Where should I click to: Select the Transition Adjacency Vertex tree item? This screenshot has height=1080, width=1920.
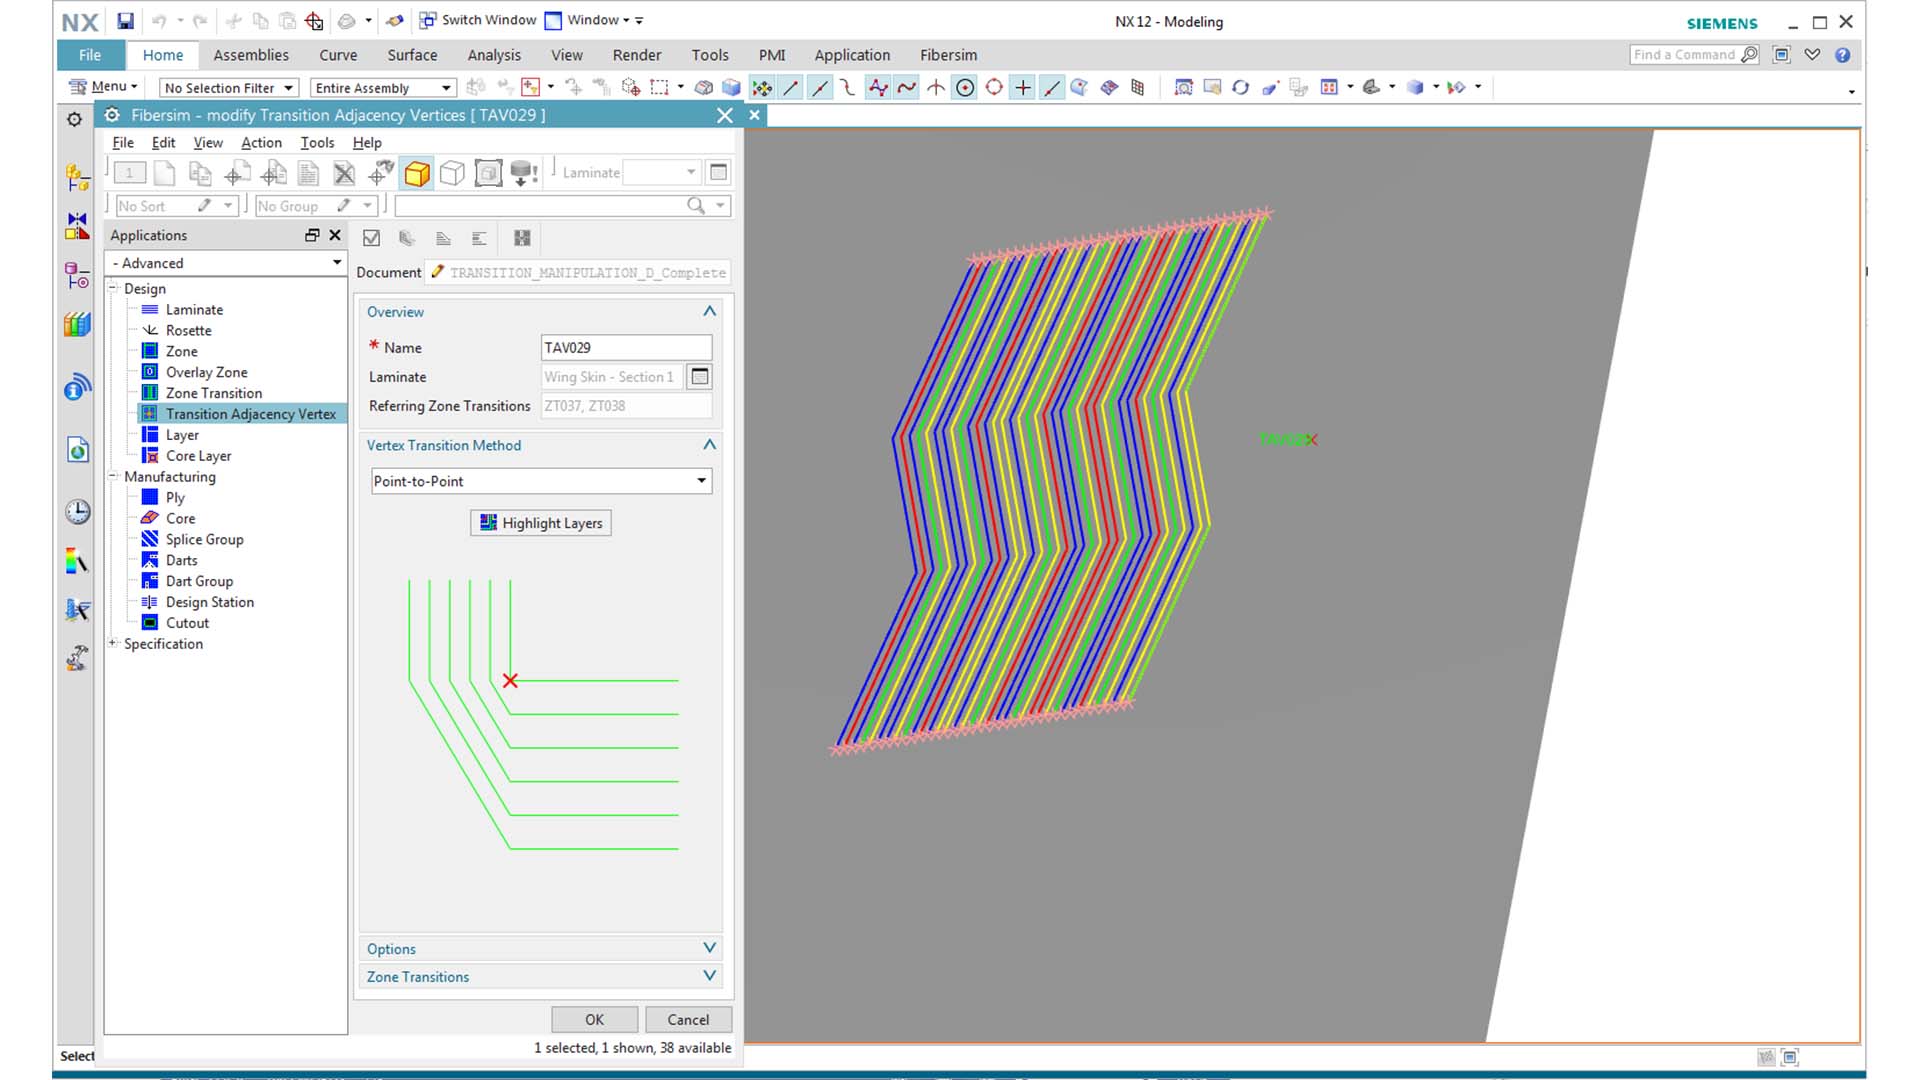pos(251,414)
